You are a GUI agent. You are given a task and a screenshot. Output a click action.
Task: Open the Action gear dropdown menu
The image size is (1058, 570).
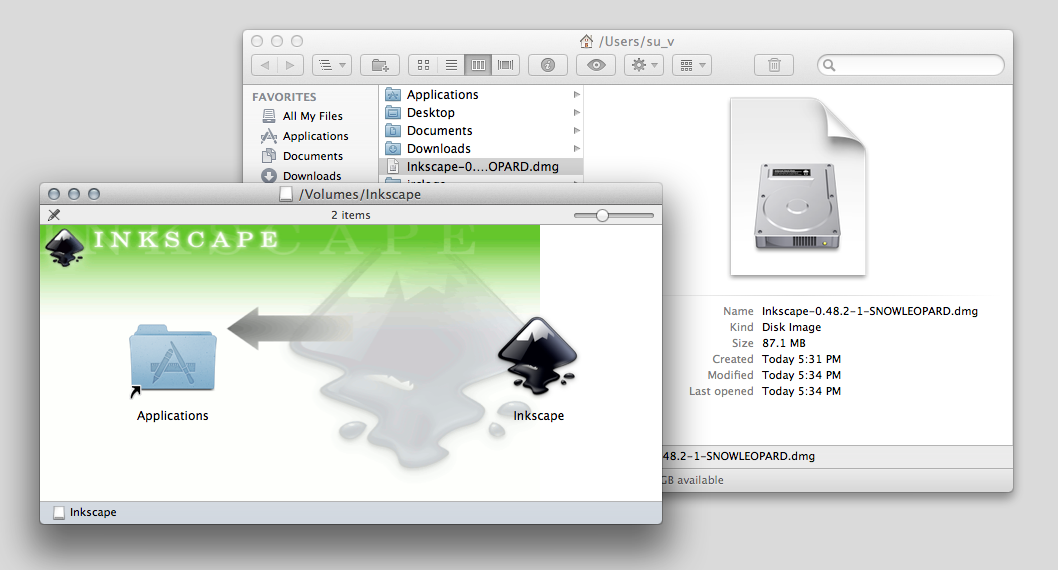point(643,65)
